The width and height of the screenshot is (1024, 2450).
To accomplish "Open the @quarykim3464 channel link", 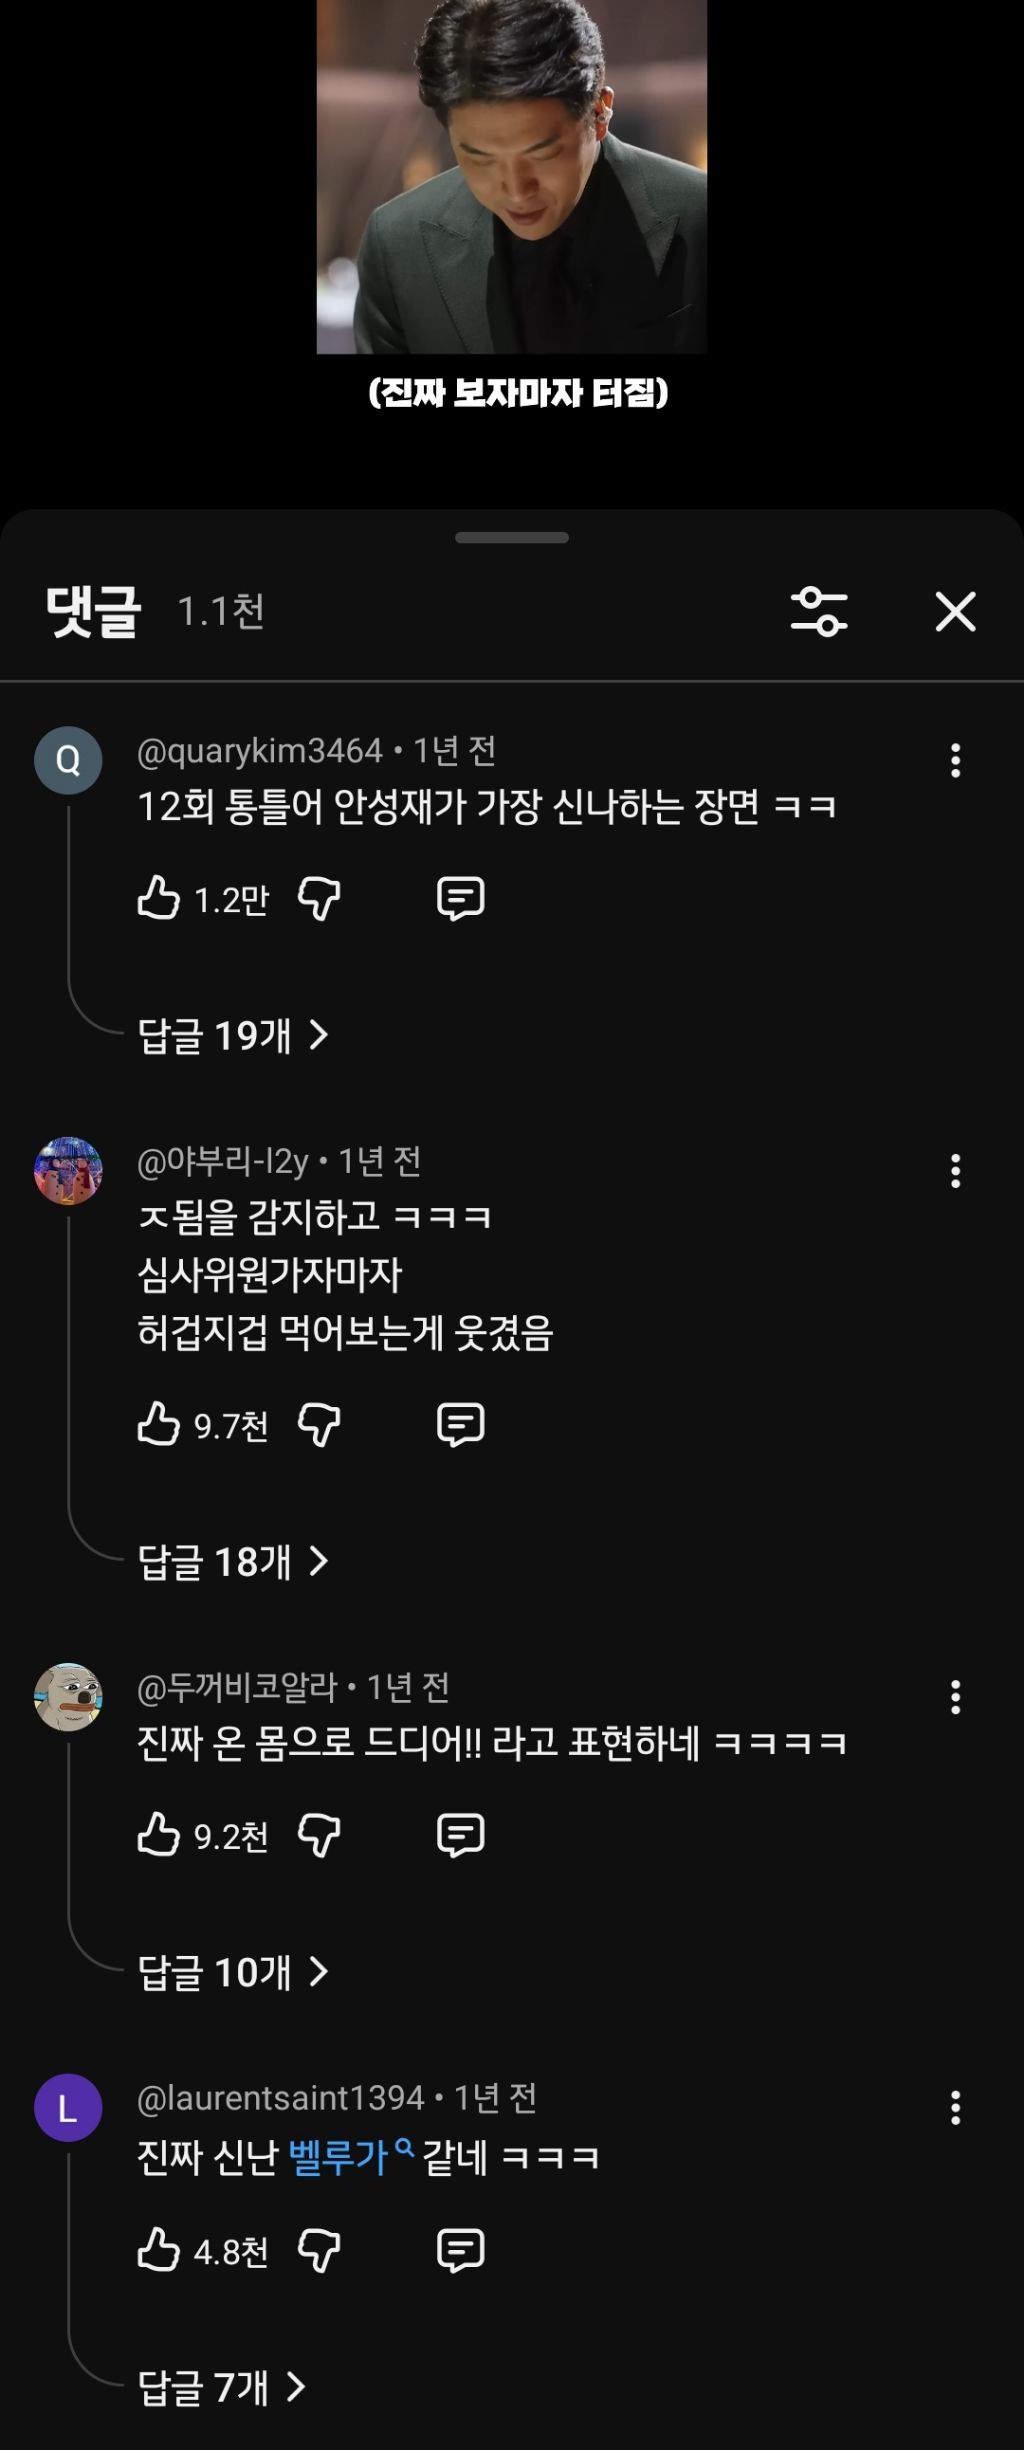I will (259, 751).
